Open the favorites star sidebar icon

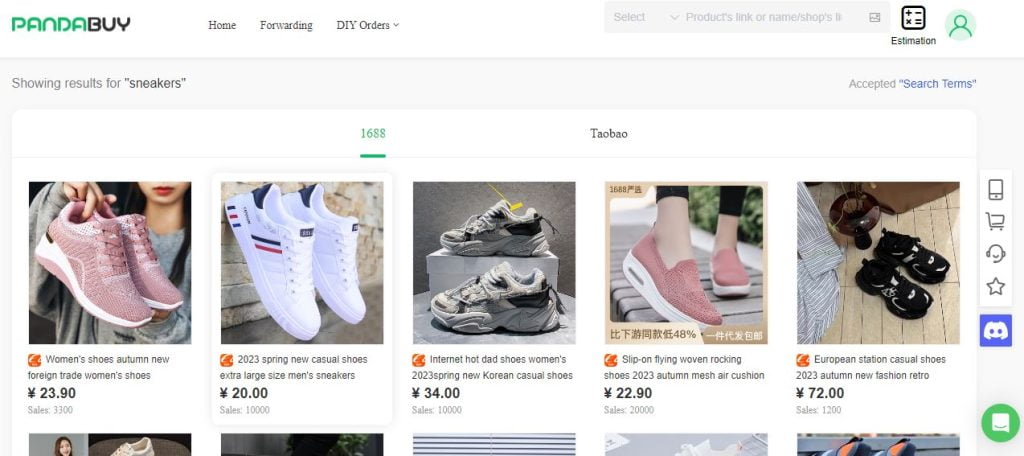point(995,287)
